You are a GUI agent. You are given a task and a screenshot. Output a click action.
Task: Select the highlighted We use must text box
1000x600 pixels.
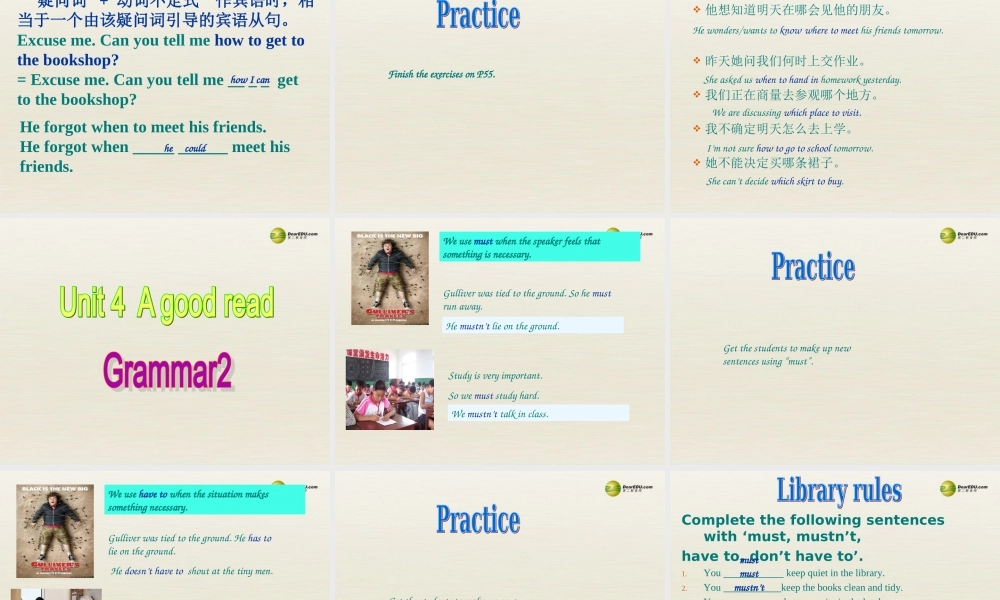point(540,247)
